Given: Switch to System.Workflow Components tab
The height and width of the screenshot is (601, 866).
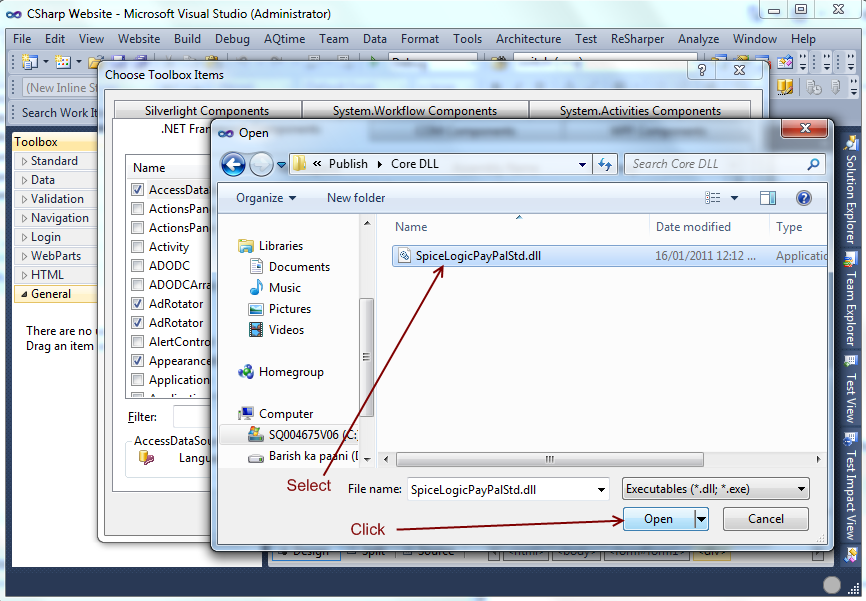Looking at the screenshot, I should (x=414, y=111).
